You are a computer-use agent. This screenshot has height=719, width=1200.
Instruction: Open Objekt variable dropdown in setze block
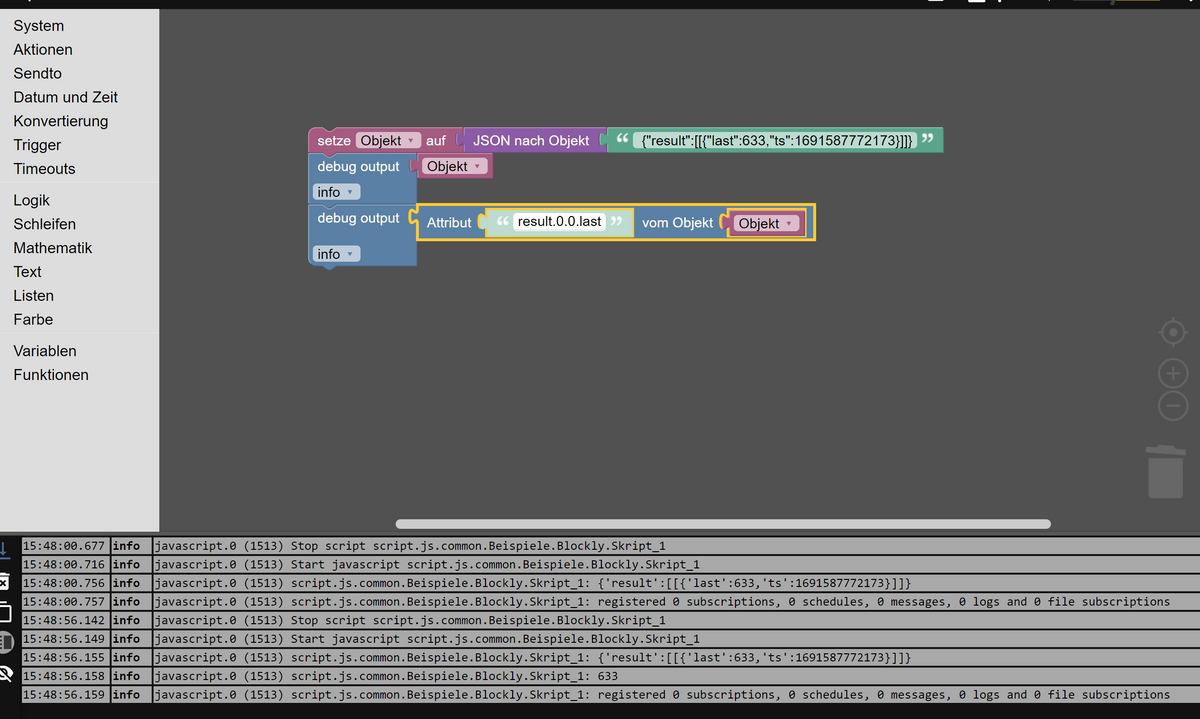coord(388,141)
